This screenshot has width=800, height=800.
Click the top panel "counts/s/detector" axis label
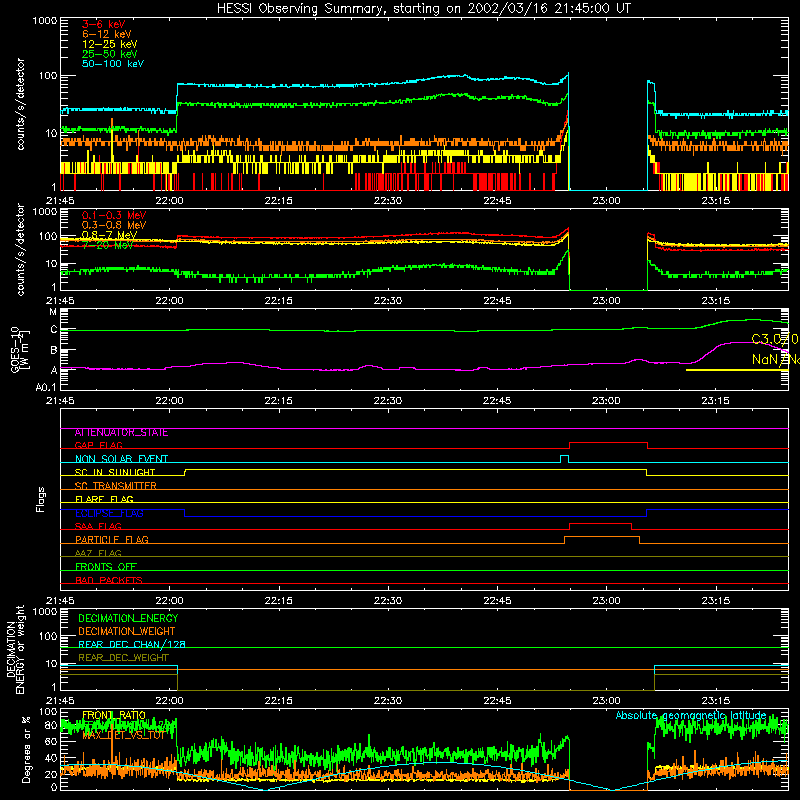[20, 104]
